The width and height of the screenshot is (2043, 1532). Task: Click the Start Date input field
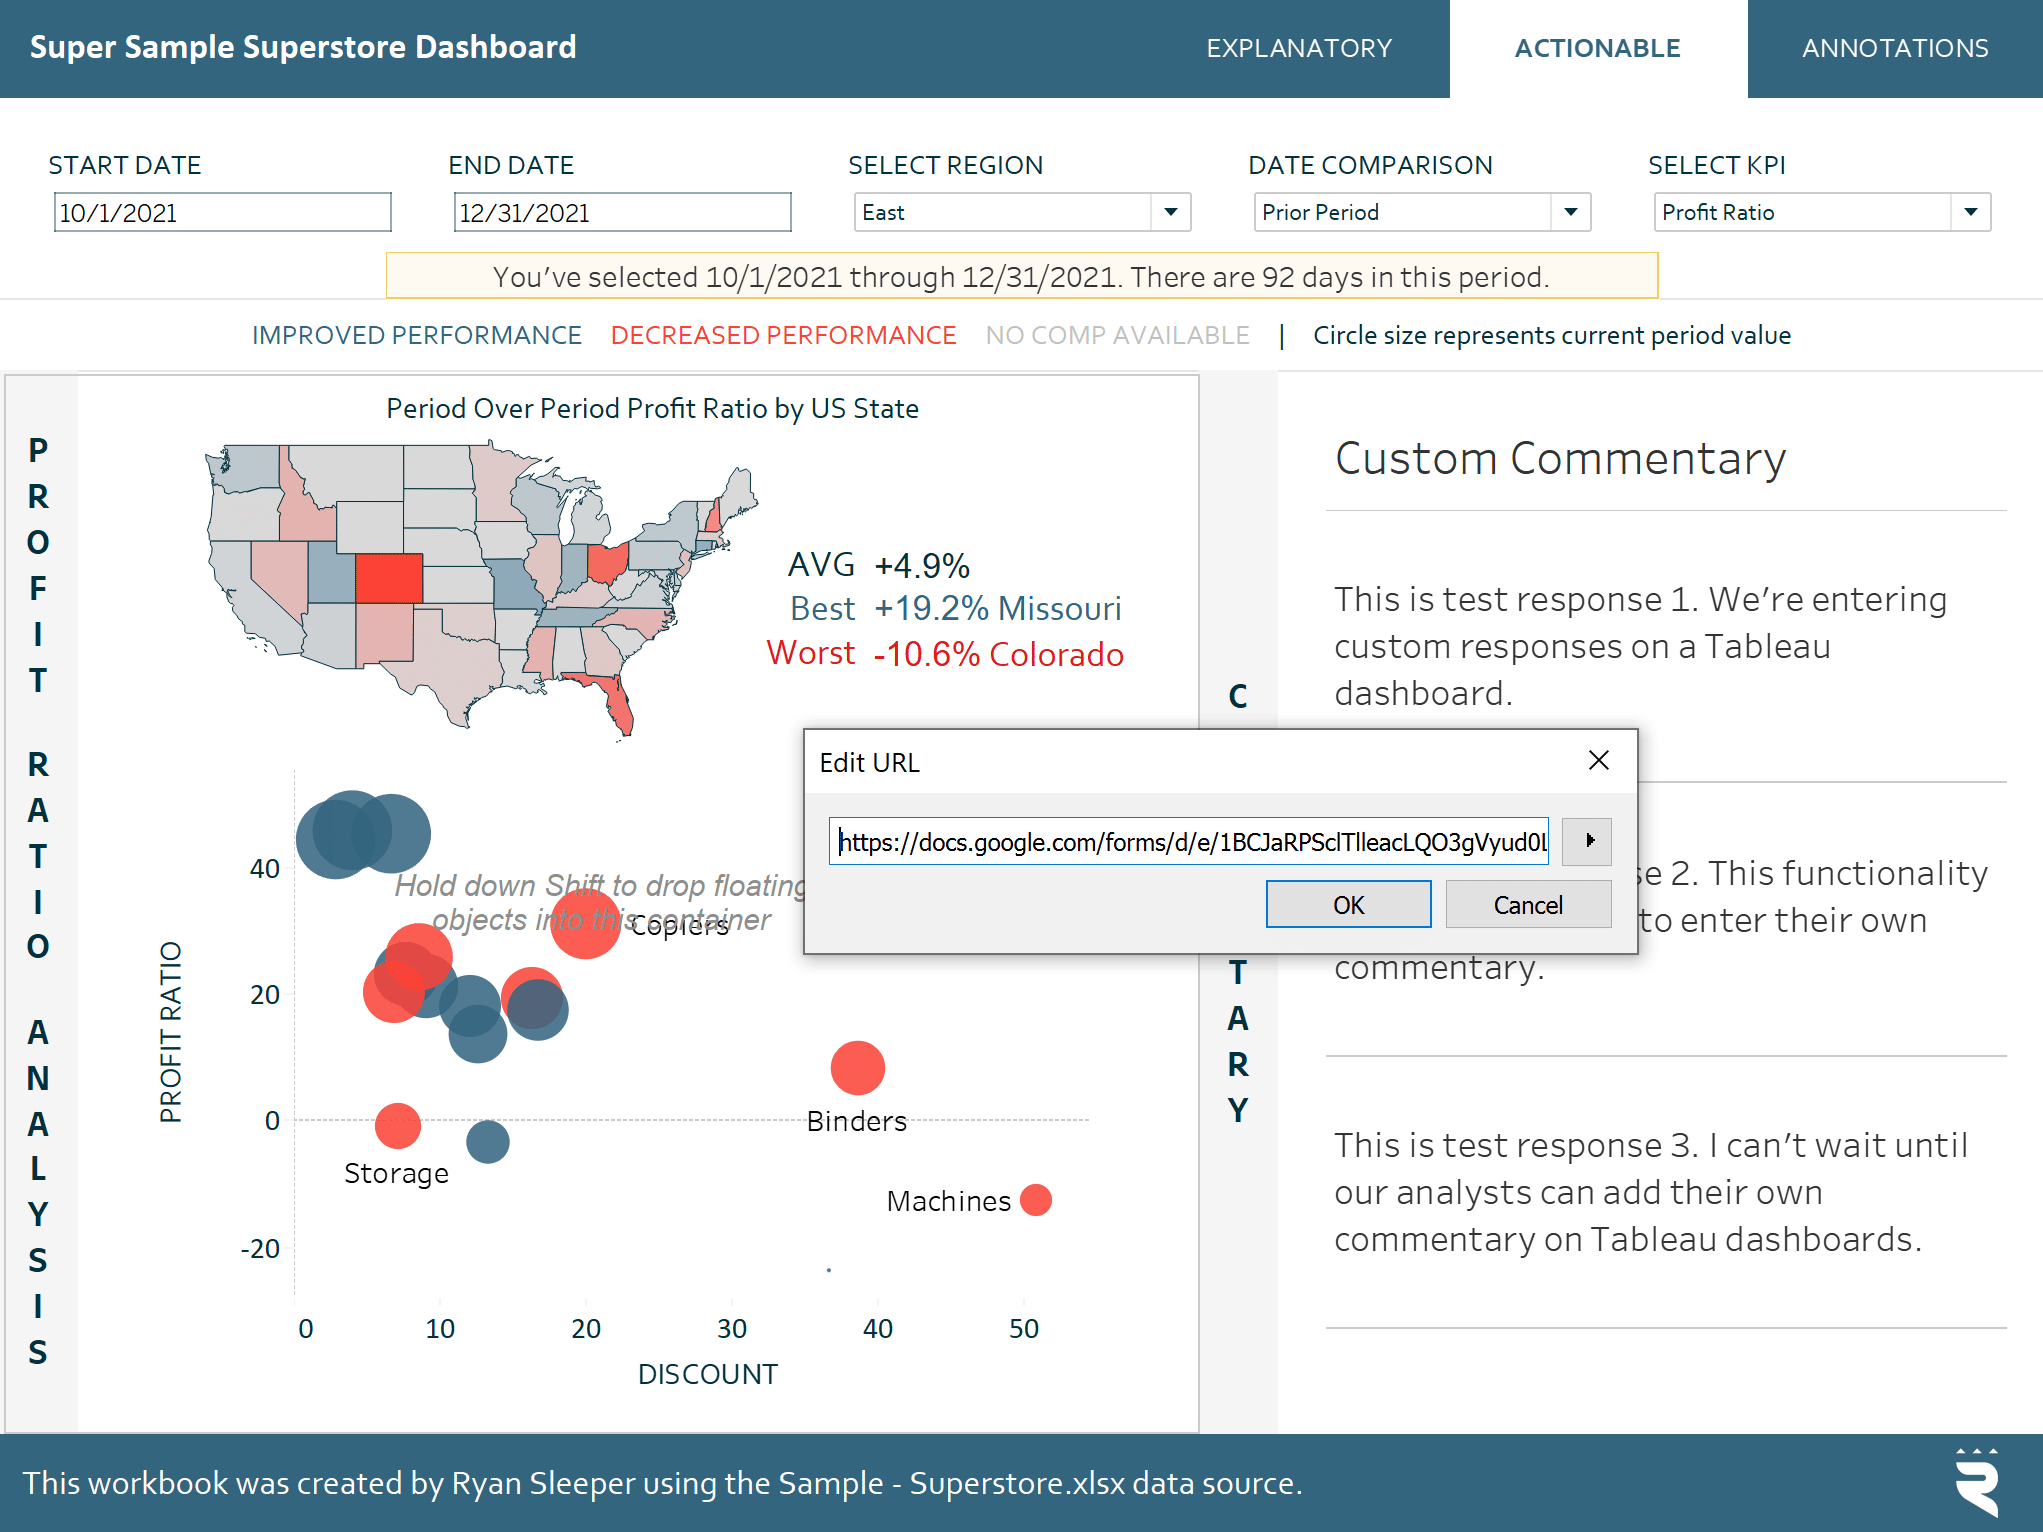pyautogui.click(x=222, y=213)
